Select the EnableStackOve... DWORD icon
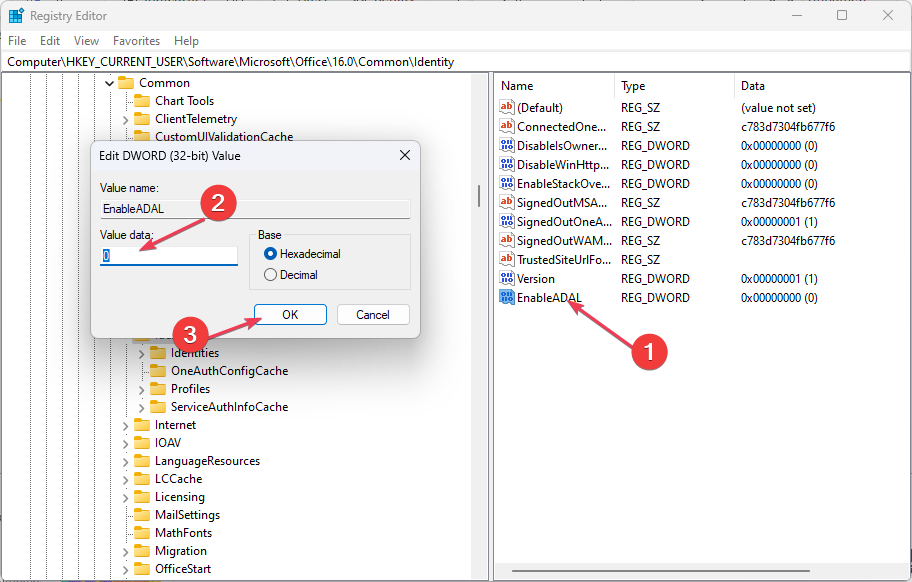 (x=507, y=183)
